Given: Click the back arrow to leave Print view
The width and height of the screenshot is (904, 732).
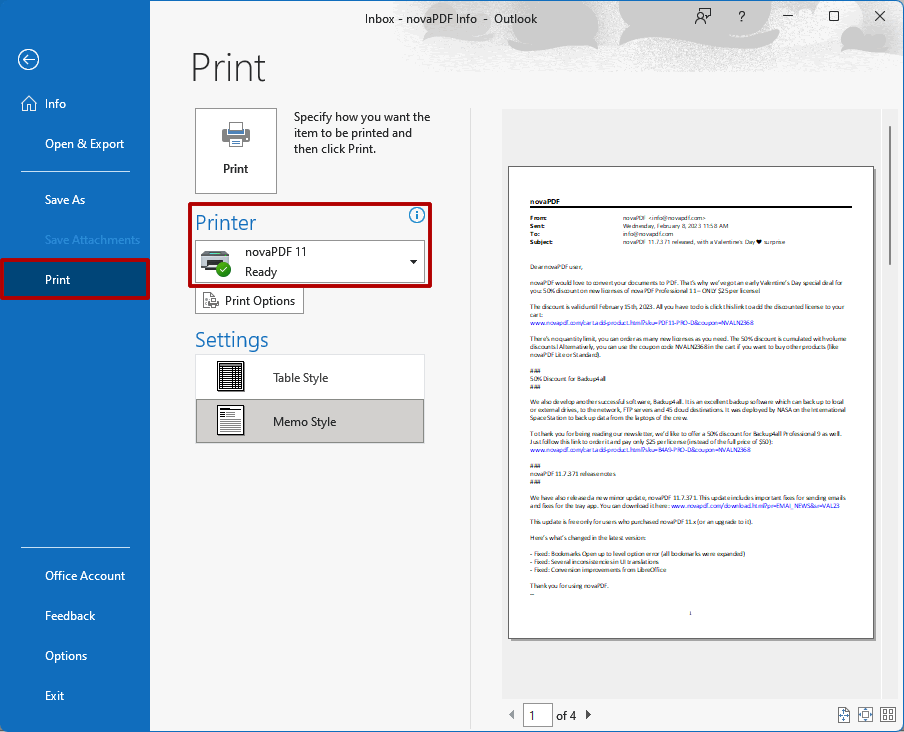Looking at the screenshot, I should (x=28, y=60).
